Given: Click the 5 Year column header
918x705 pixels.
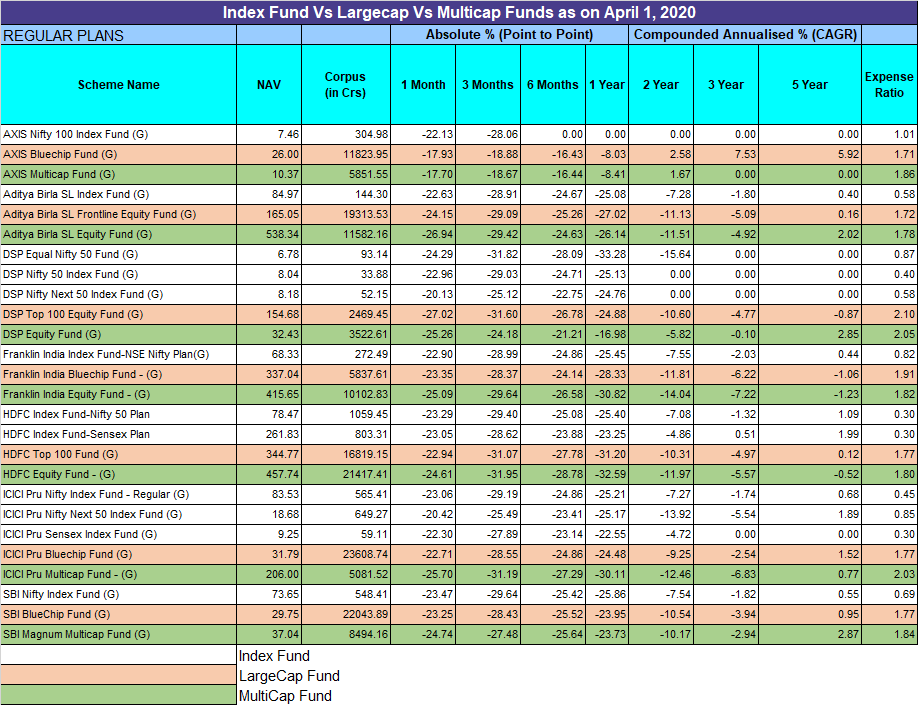Looking at the screenshot, I should pyautogui.click(x=810, y=84).
